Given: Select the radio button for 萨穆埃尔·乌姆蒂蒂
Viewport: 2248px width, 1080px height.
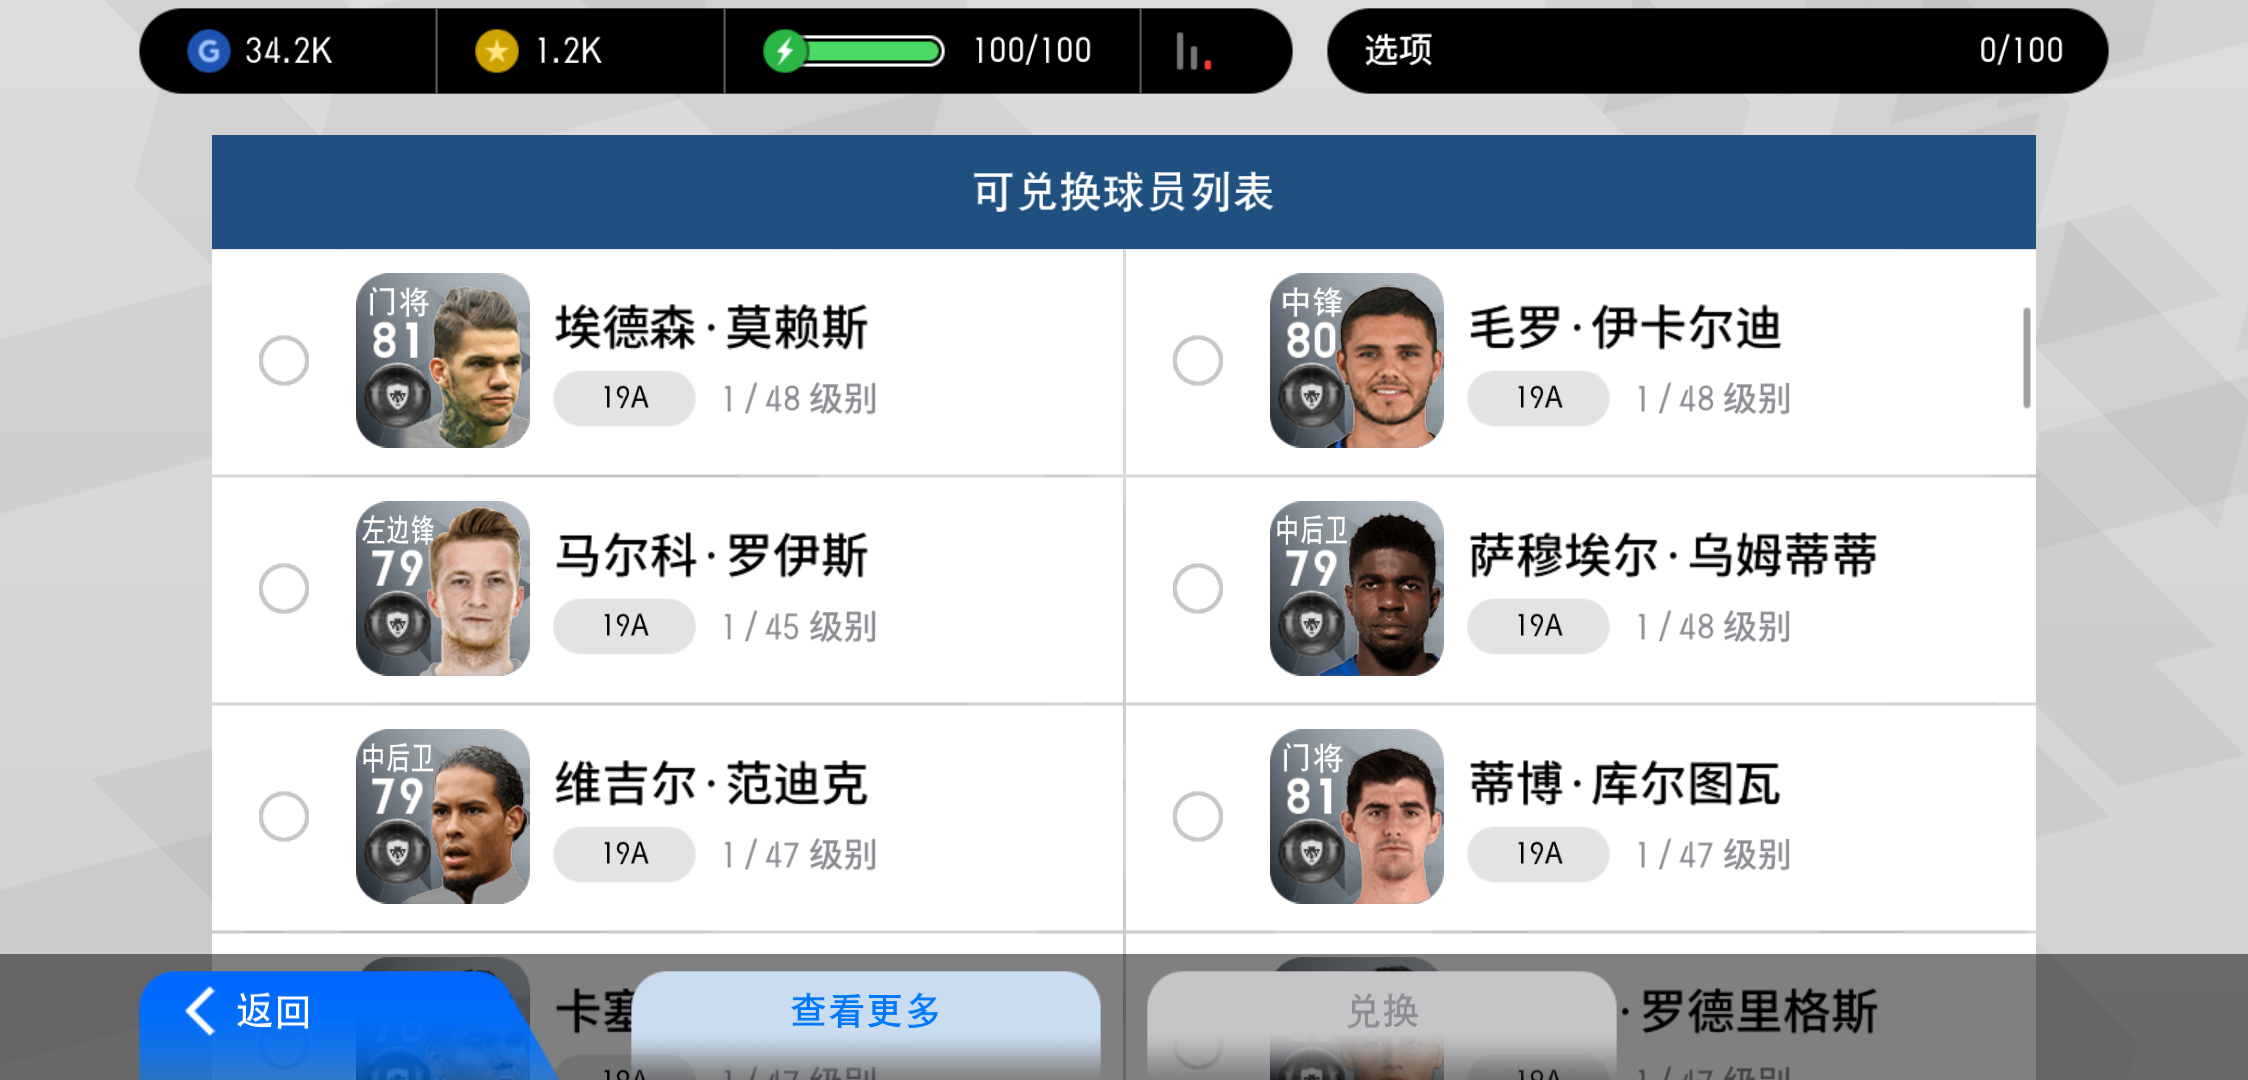Looking at the screenshot, I should 1198,588.
